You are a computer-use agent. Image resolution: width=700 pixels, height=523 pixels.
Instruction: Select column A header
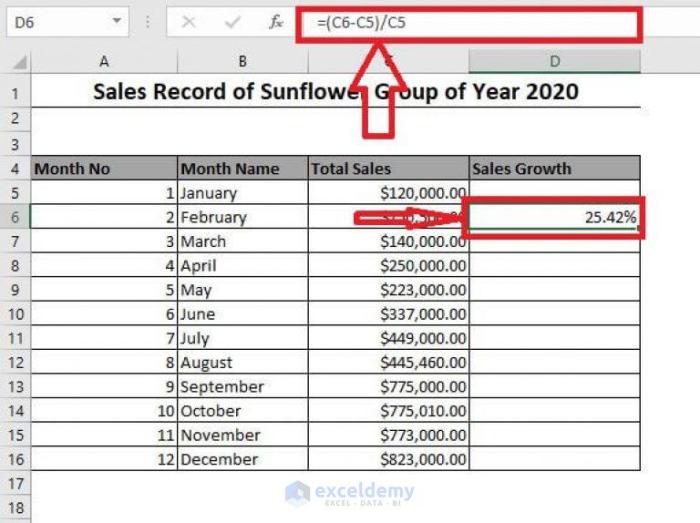[104, 62]
